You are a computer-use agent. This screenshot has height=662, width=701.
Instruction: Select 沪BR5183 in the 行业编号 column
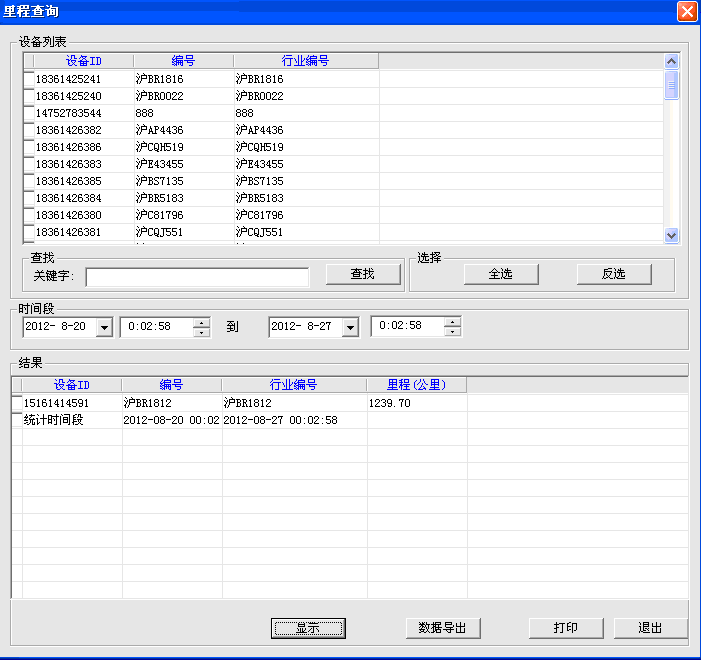(260, 198)
